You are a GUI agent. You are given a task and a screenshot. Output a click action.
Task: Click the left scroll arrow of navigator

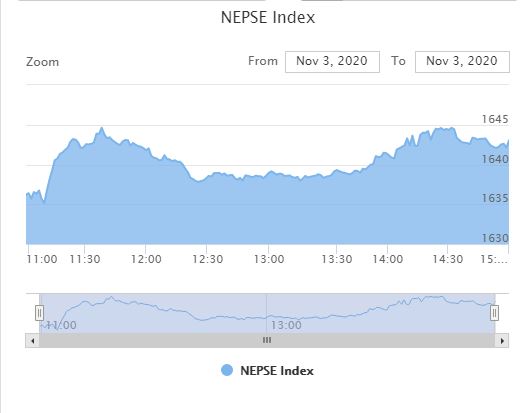(32, 340)
